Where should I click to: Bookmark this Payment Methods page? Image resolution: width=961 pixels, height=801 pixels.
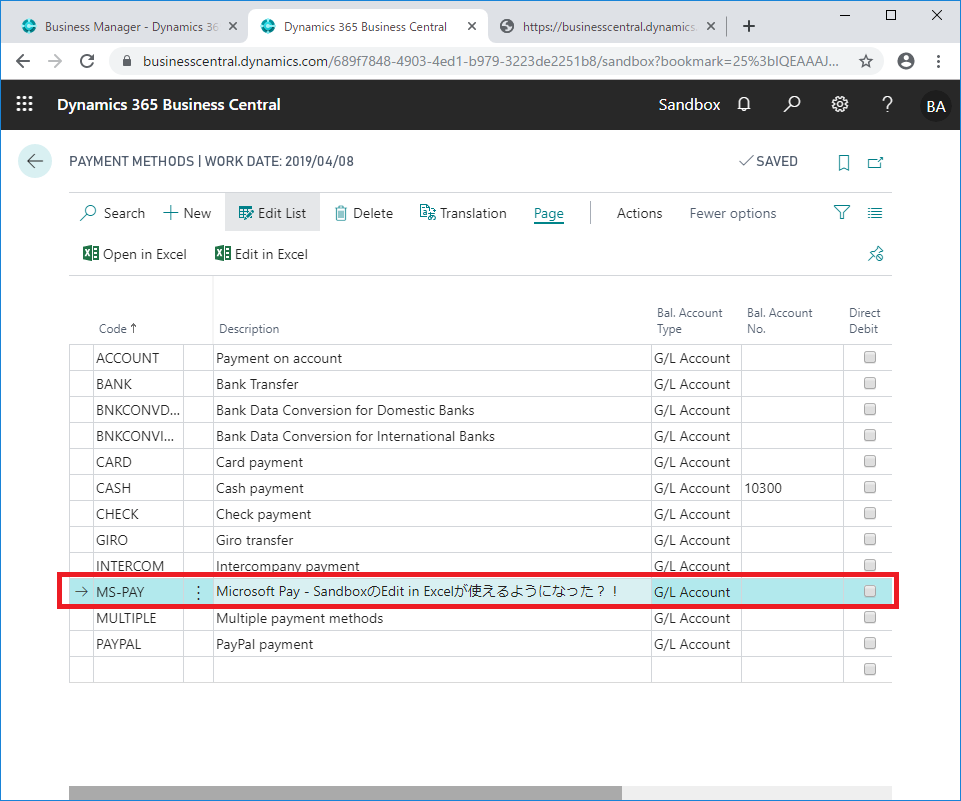click(844, 162)
